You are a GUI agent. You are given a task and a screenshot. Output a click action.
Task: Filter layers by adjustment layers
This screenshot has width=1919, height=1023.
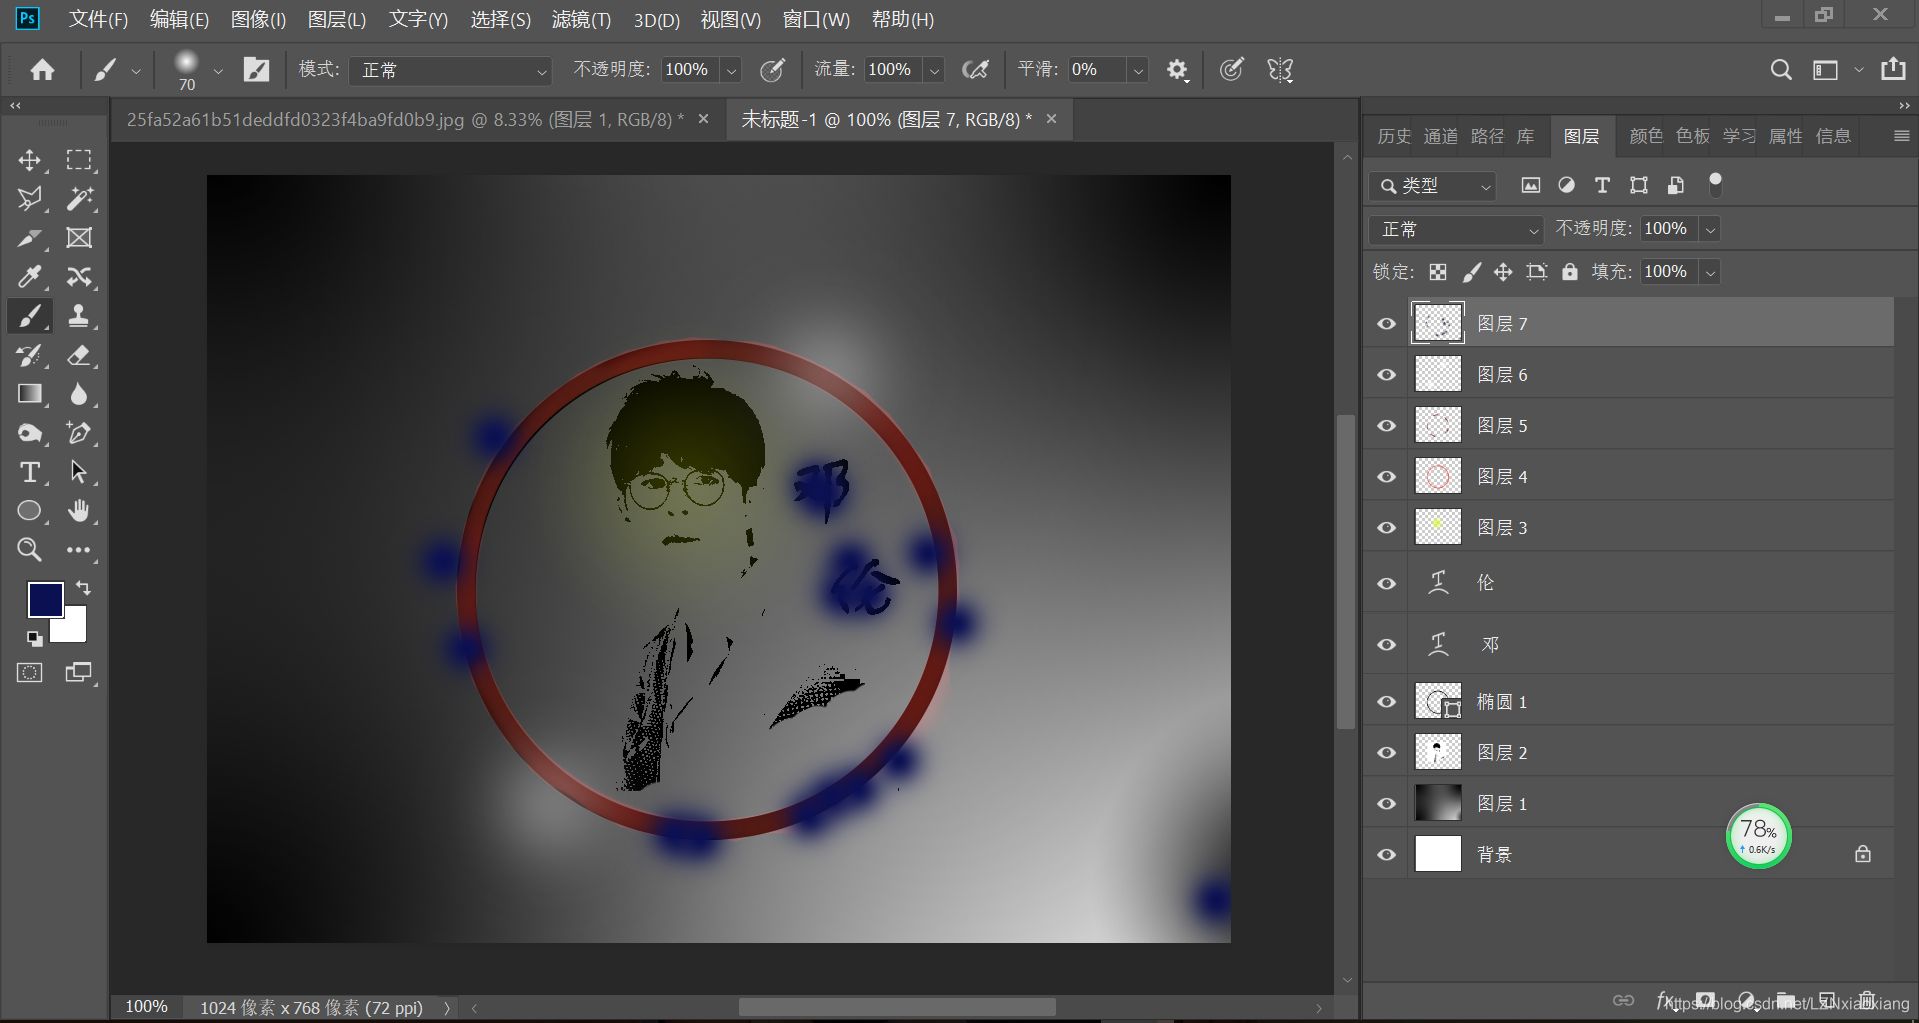click(x=1567, y=185)
